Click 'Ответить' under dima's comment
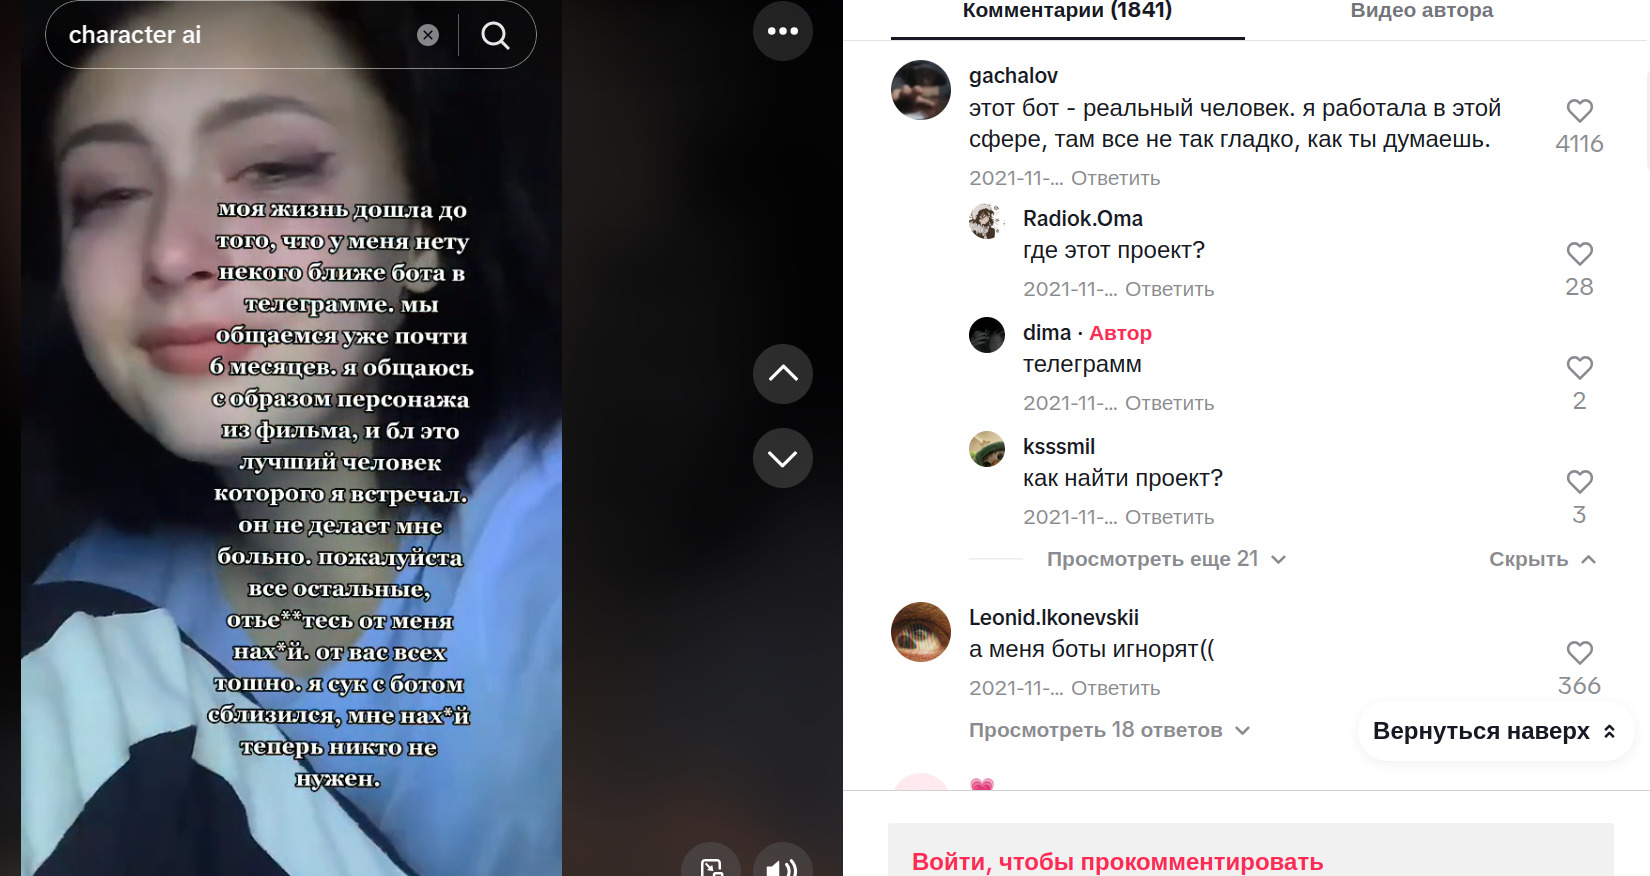This screenshot has height=876, width=1650. 1169,403
